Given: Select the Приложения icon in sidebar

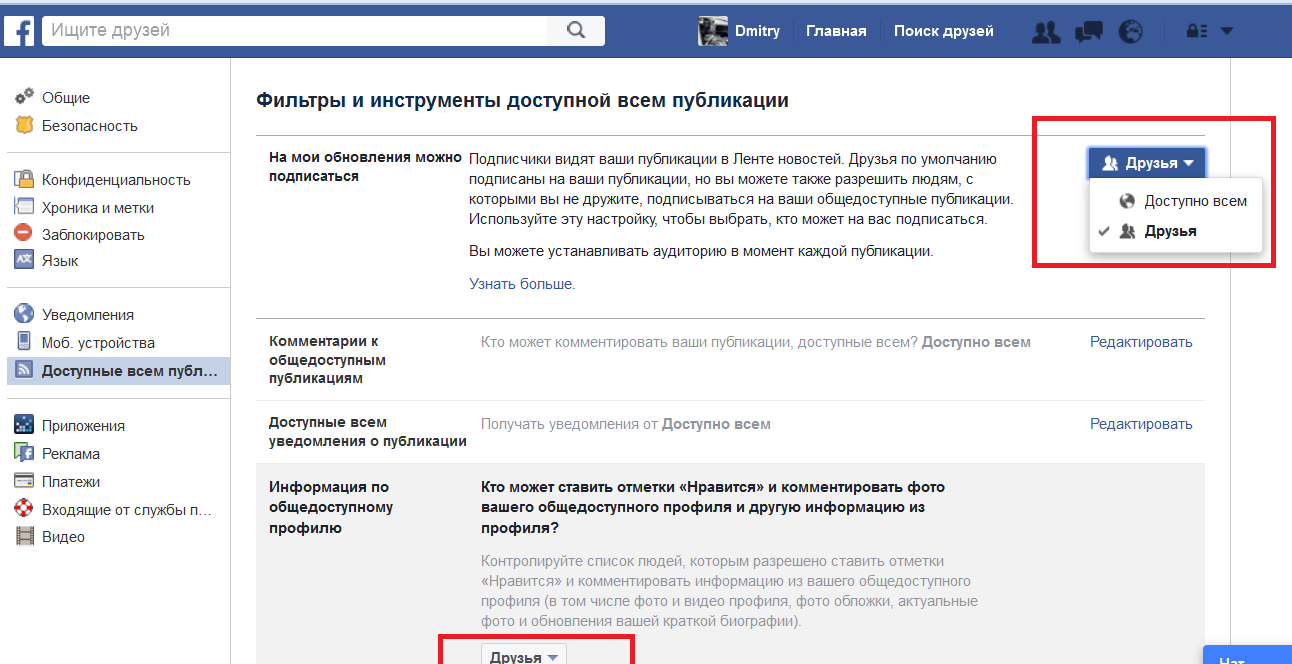Looking at the screenshot, I should click(25, 425).
